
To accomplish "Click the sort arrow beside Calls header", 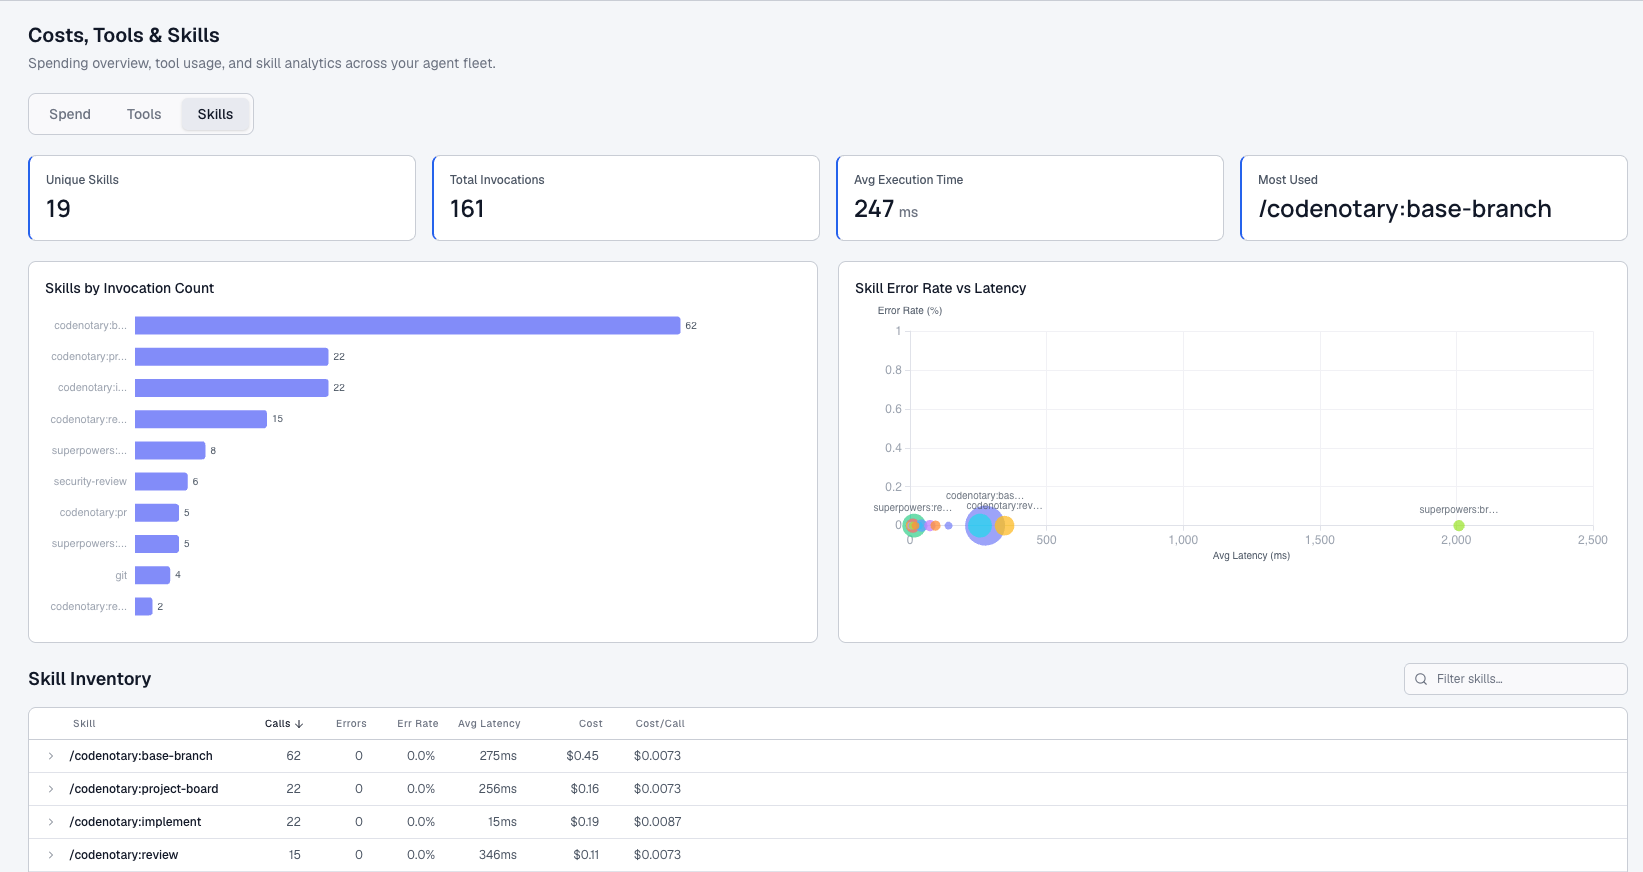I will [x=299, y=724].
